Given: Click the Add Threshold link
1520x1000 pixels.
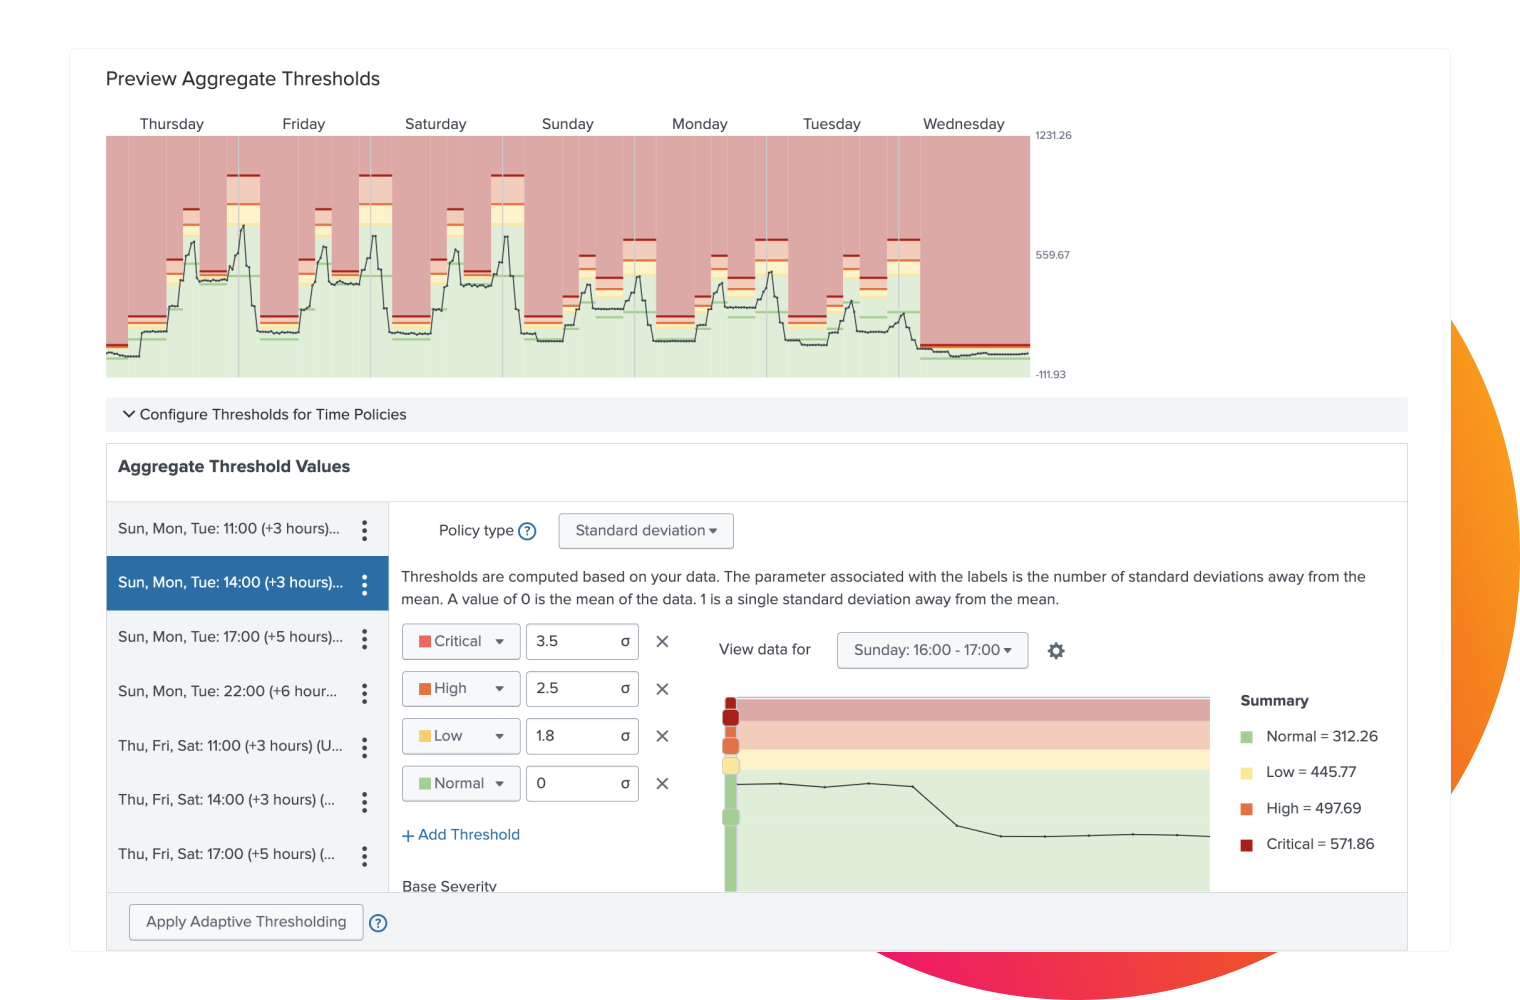Looking at the screenshot, I should point(461,834).
